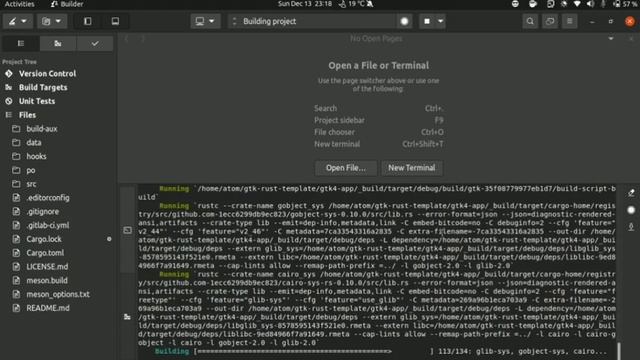Toggle the bottom panel visibility
Viewport: 640px width, 360px height.
115,21
